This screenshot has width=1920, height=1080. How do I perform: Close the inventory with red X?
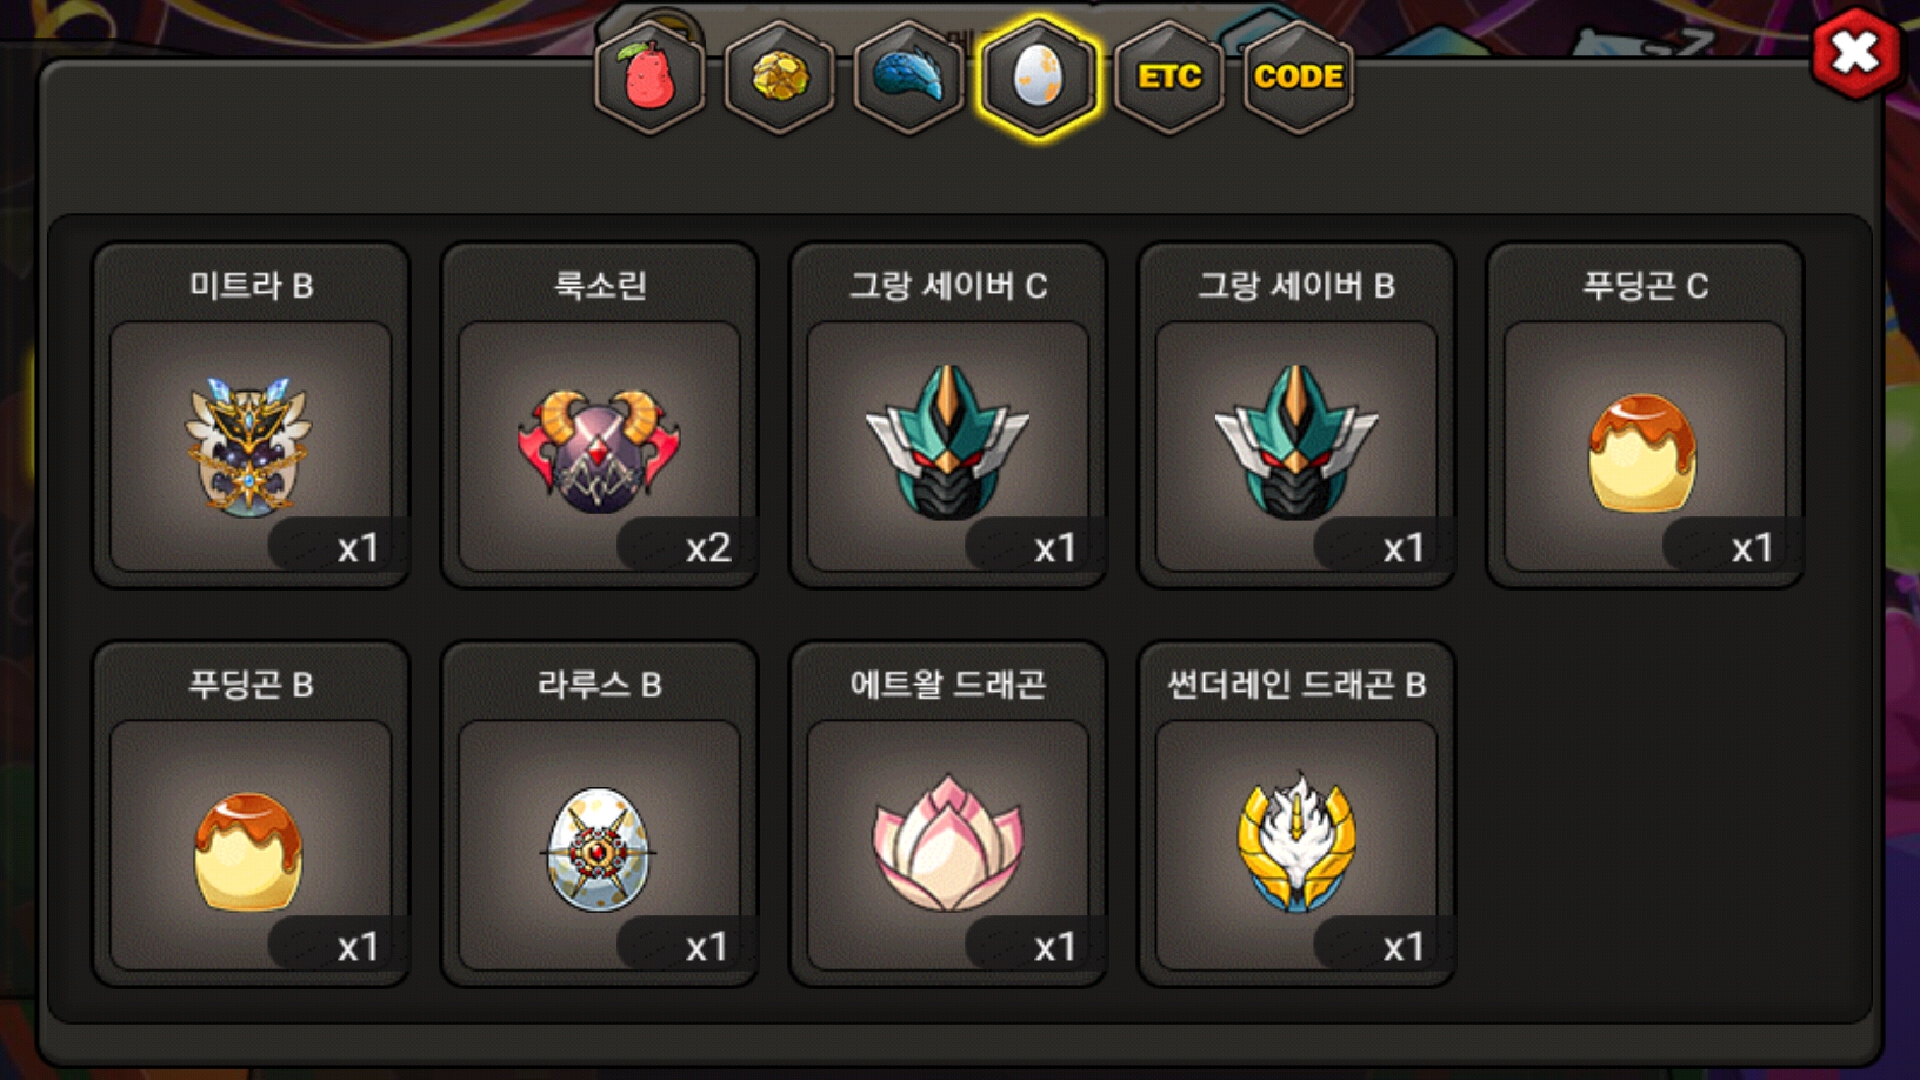point(1856,53)
